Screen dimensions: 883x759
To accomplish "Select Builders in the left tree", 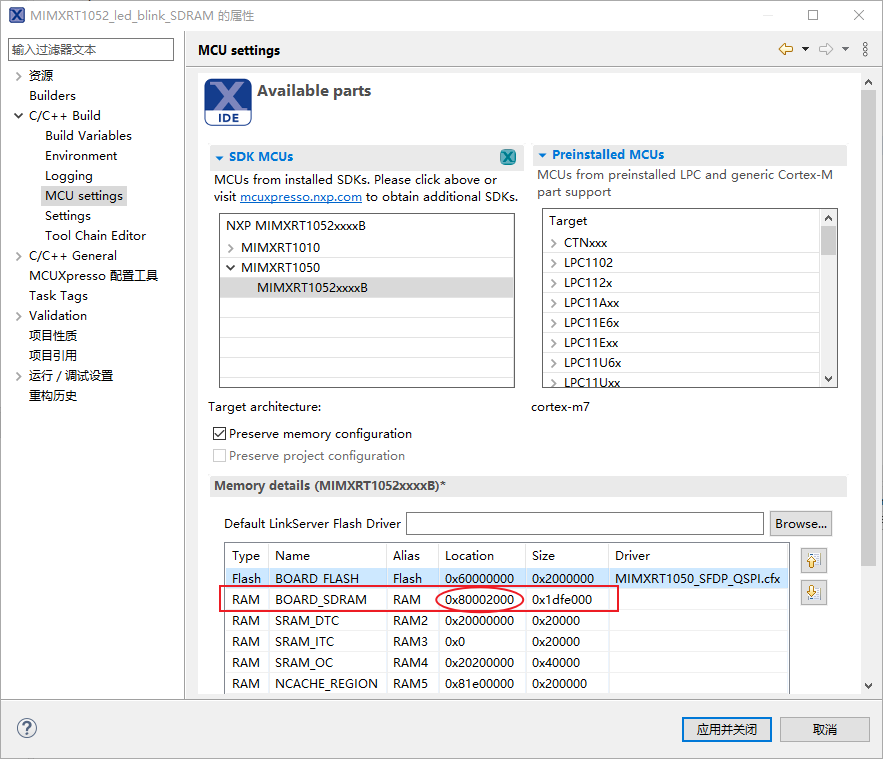I will tap(52, 96).
